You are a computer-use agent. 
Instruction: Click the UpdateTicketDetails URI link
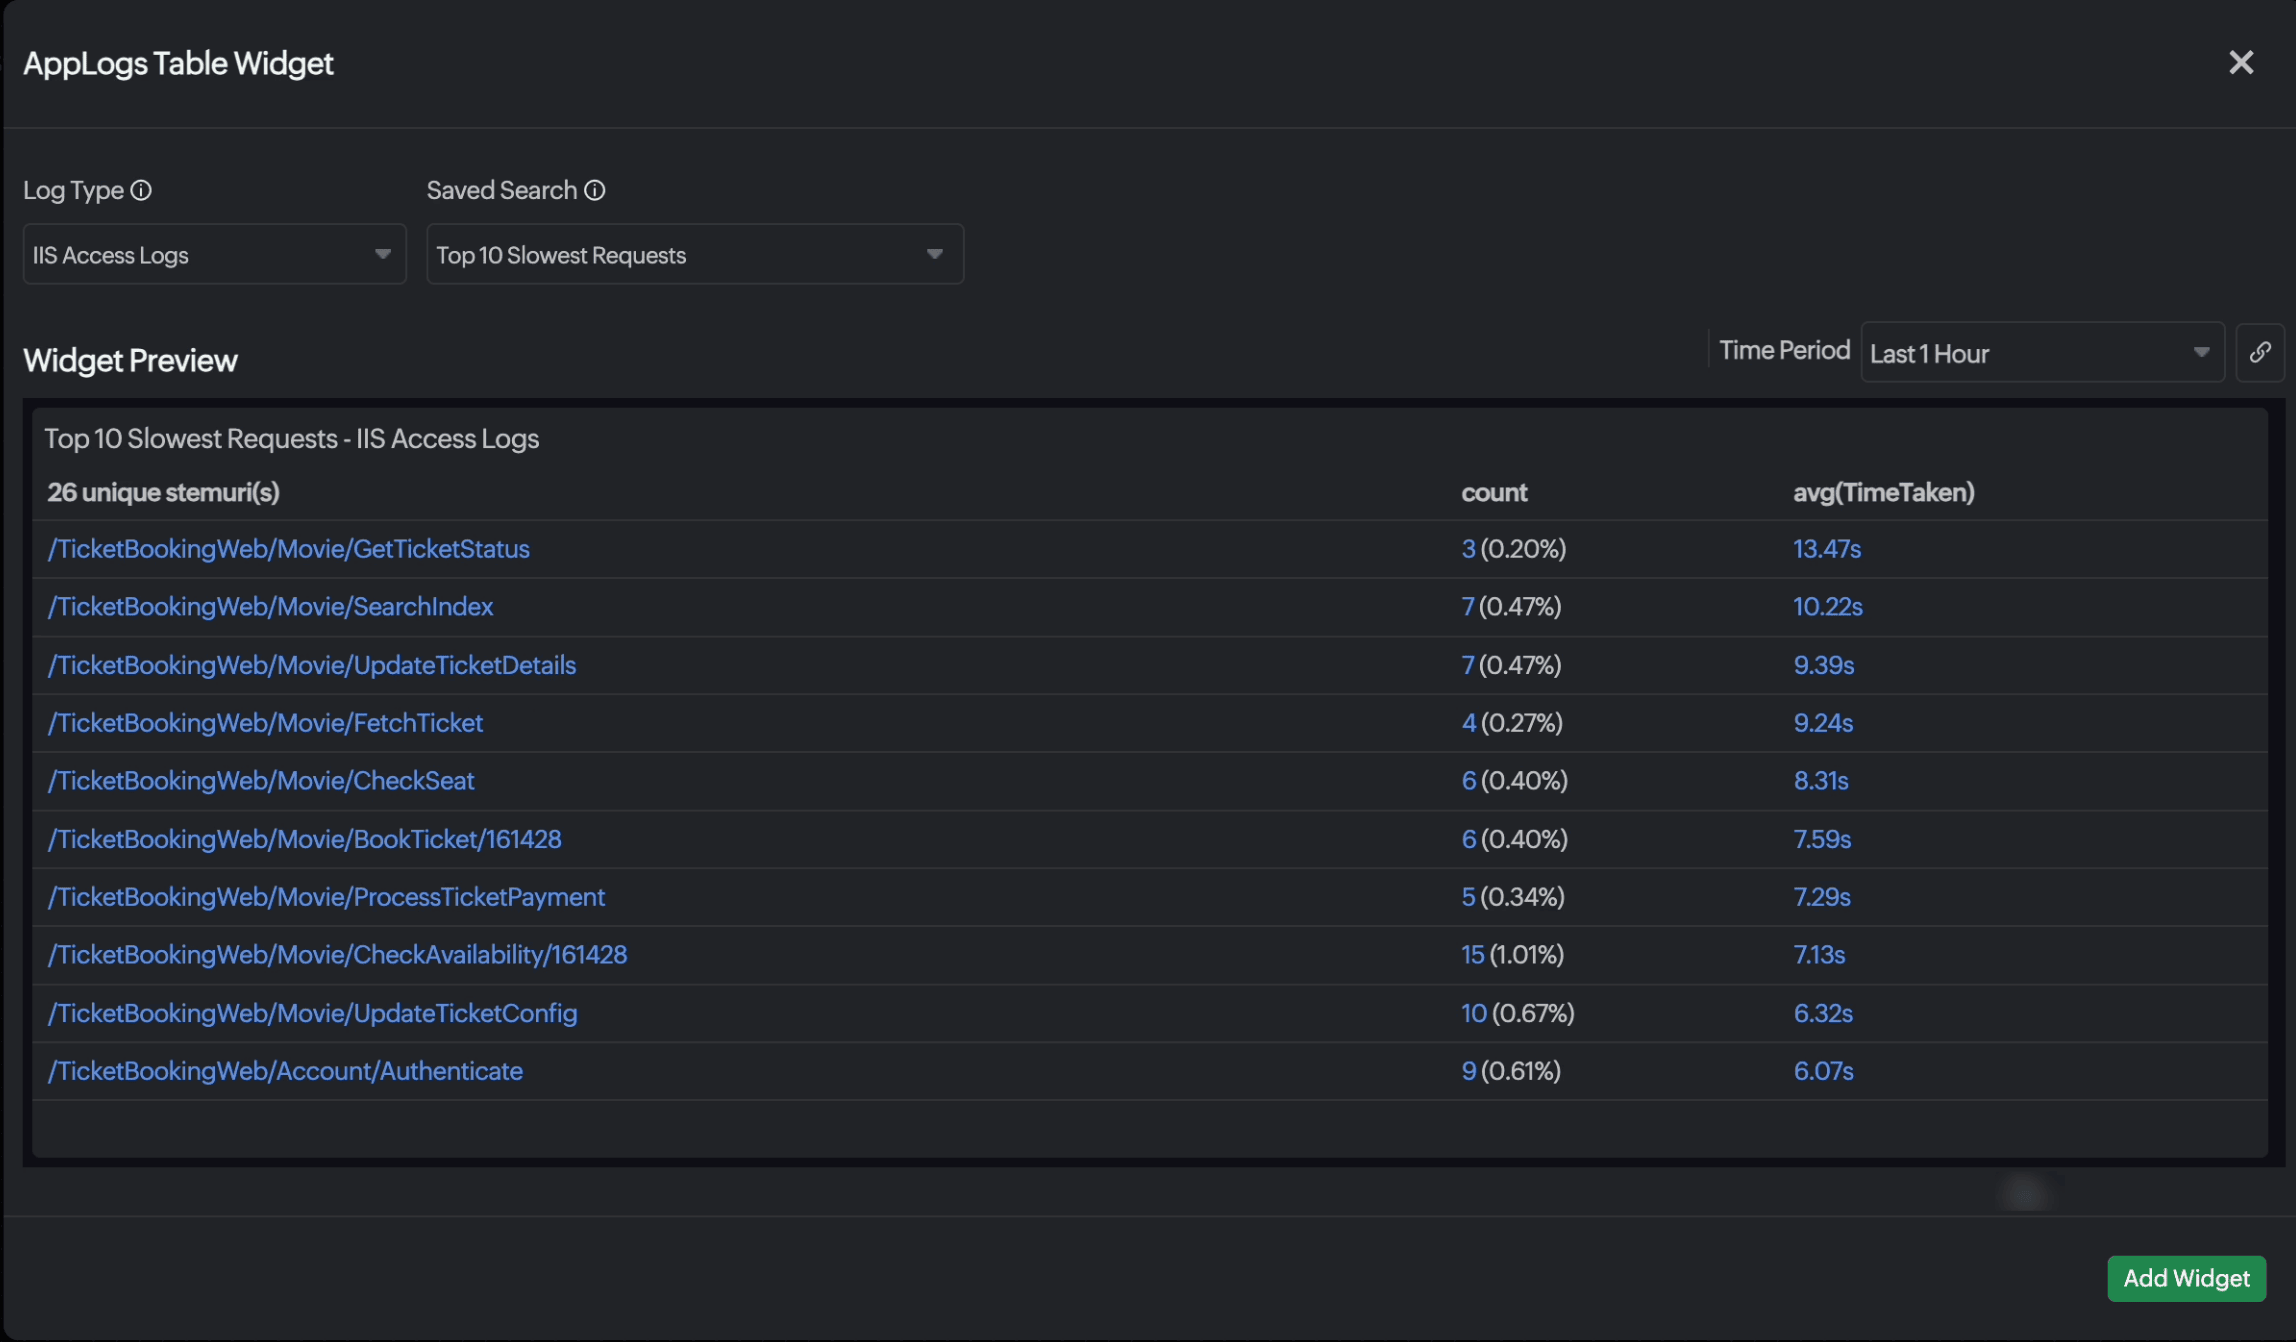312,665
